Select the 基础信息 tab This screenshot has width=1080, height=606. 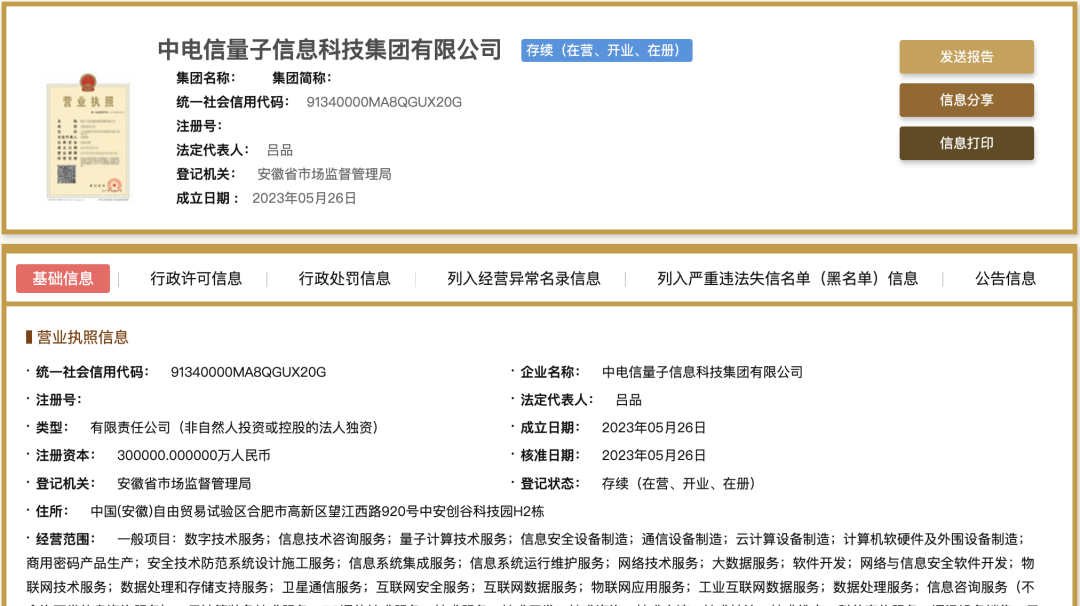tap(63, 278)
